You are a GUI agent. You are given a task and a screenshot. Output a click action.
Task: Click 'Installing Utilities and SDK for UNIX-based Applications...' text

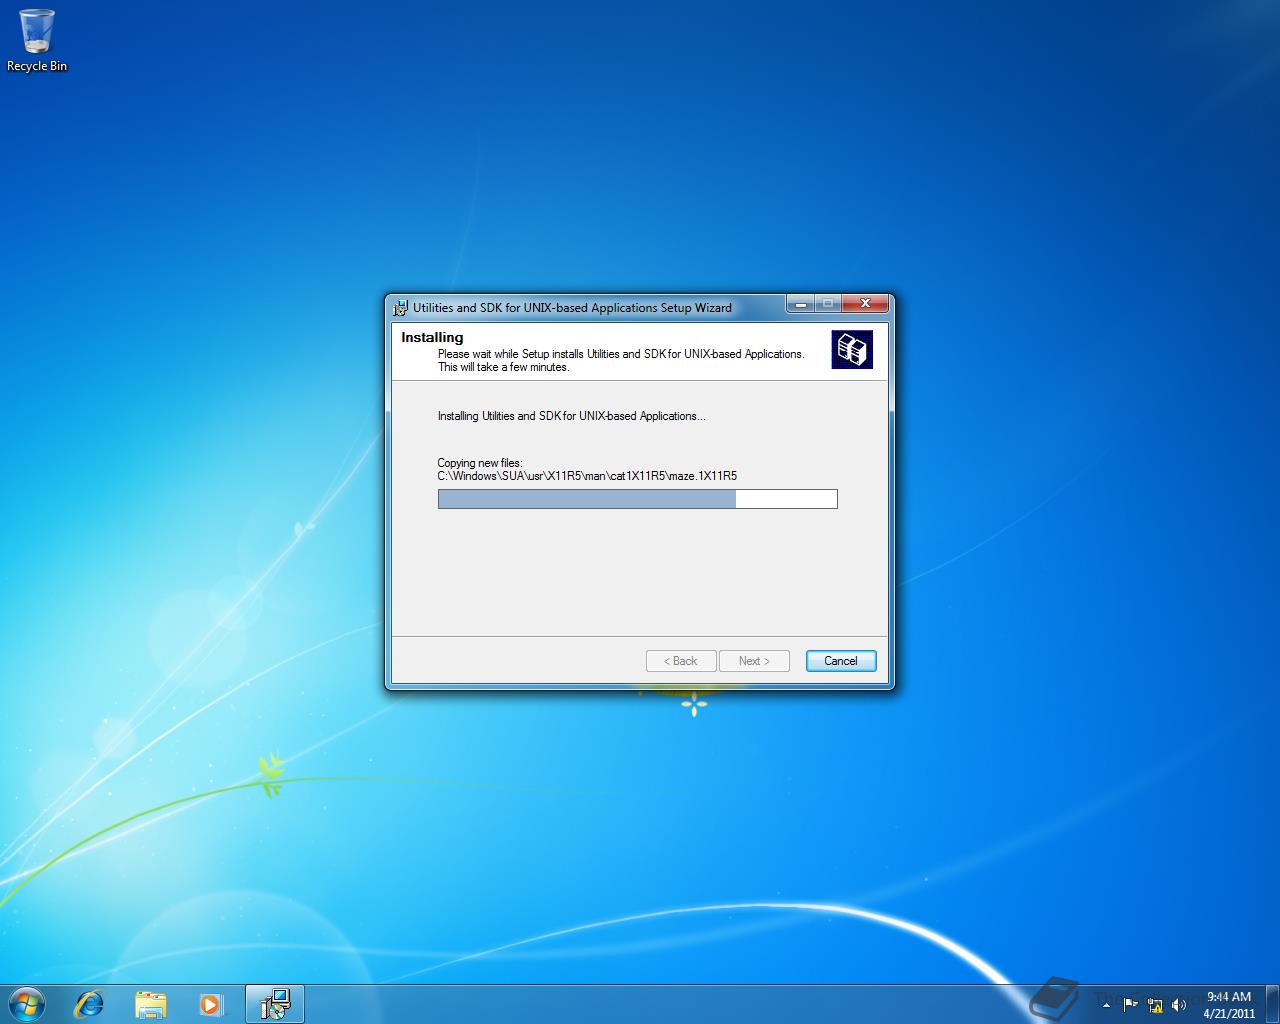[571, 416]
